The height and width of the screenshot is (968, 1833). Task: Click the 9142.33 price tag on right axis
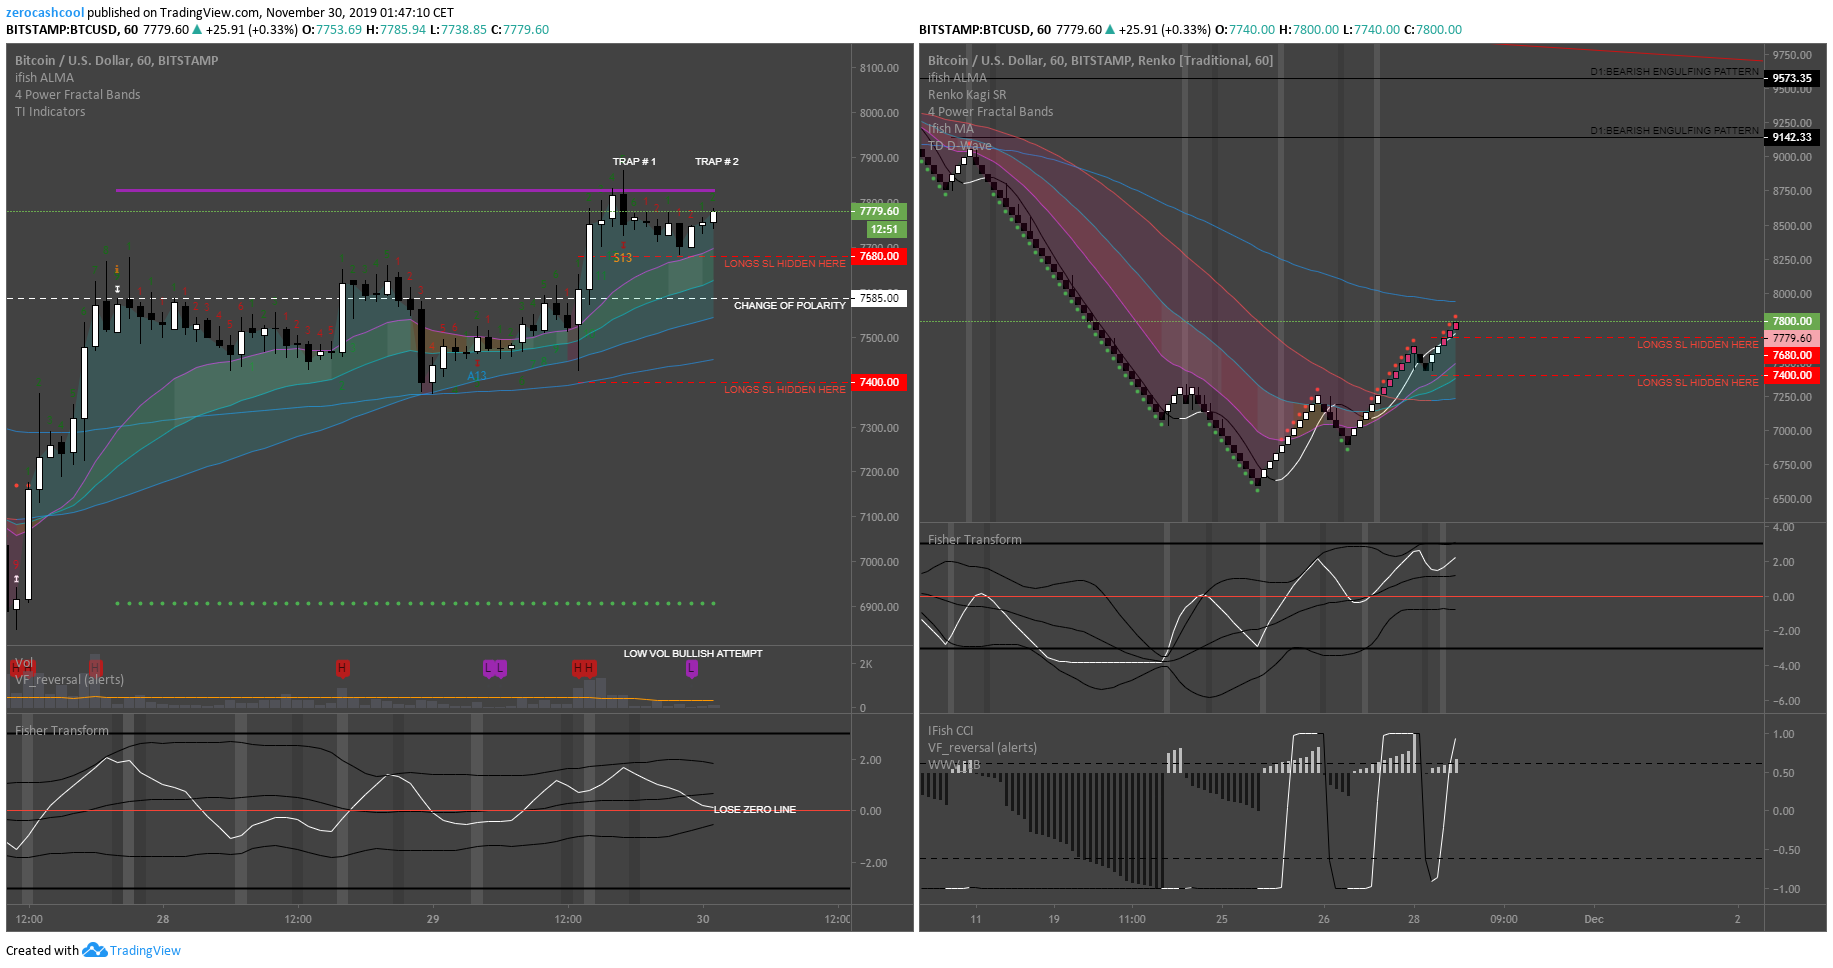pyautogui.click(x=1792, y=137)
